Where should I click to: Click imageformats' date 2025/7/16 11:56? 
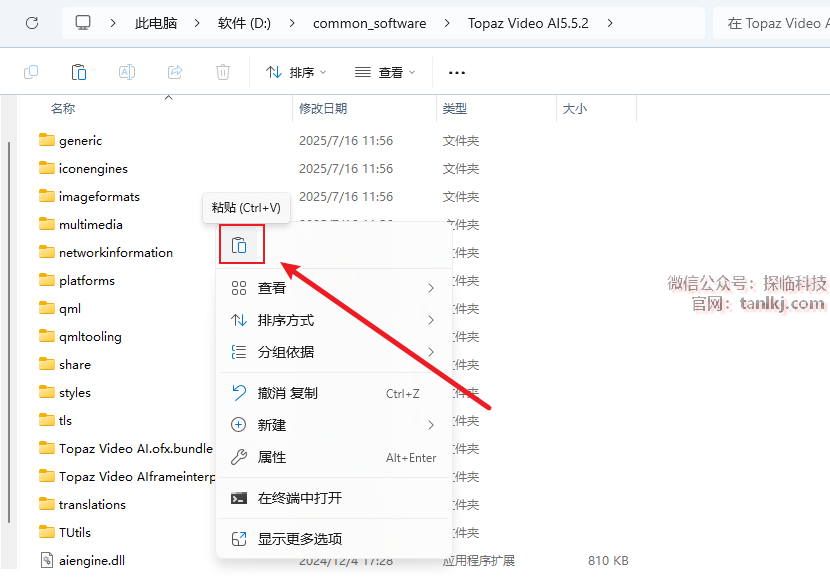346,196
